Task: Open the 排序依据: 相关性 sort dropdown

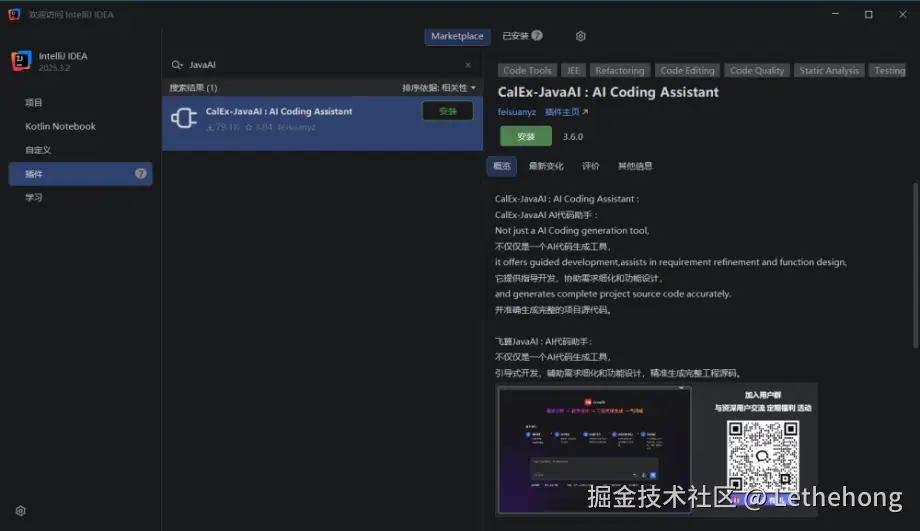Action: tap(439, 88)
